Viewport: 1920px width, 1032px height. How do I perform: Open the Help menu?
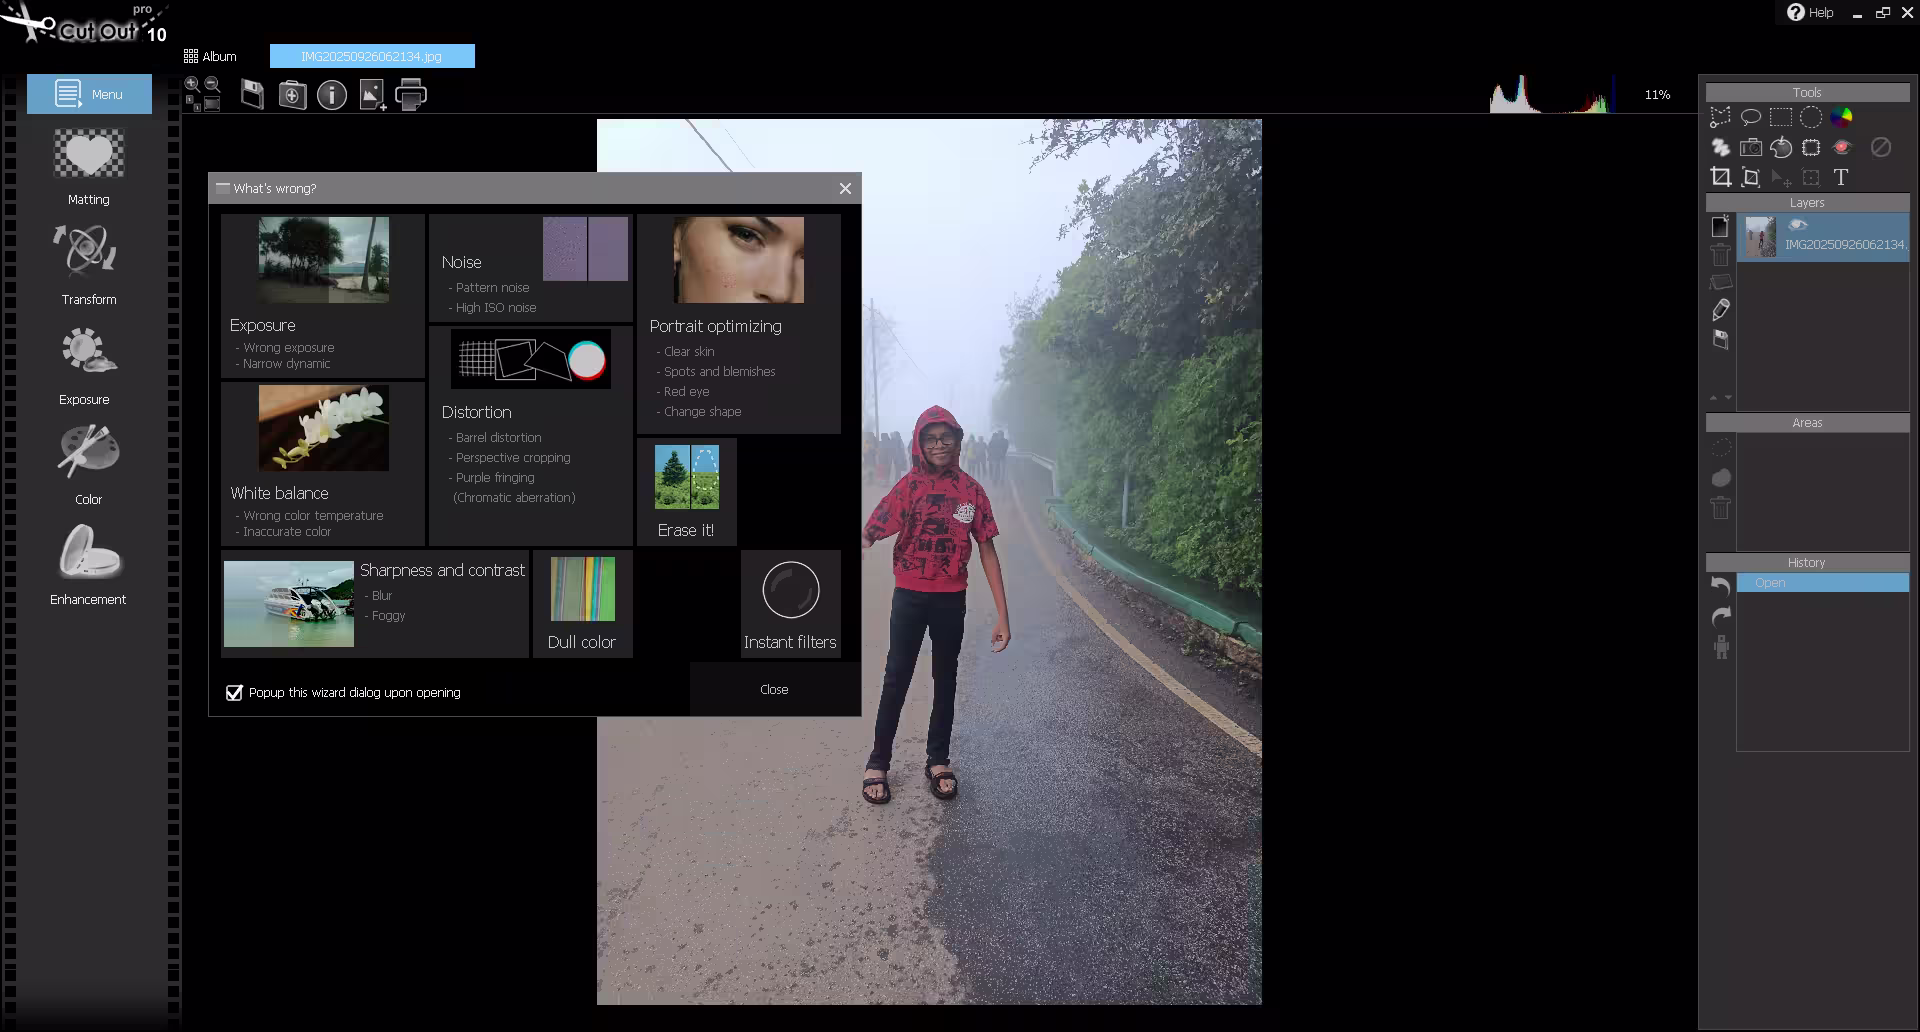pos(1810,12)
